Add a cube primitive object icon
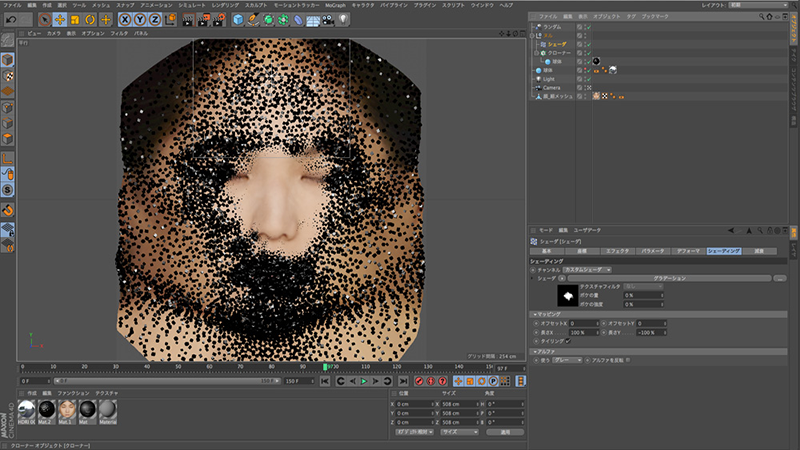 (x=238, y=19)
